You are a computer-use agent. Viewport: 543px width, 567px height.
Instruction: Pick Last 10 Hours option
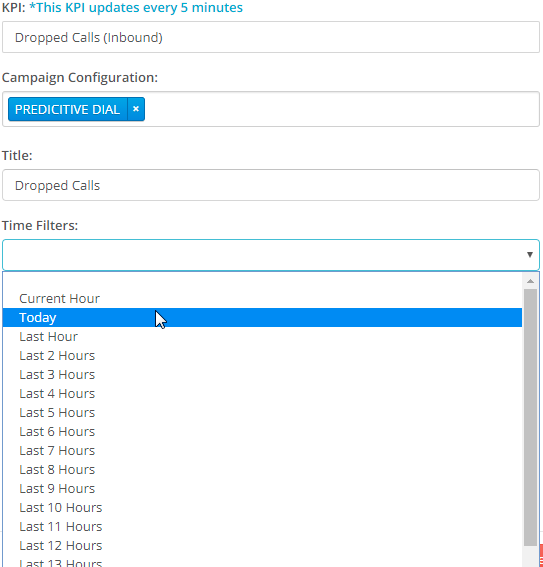pos(262,507)
